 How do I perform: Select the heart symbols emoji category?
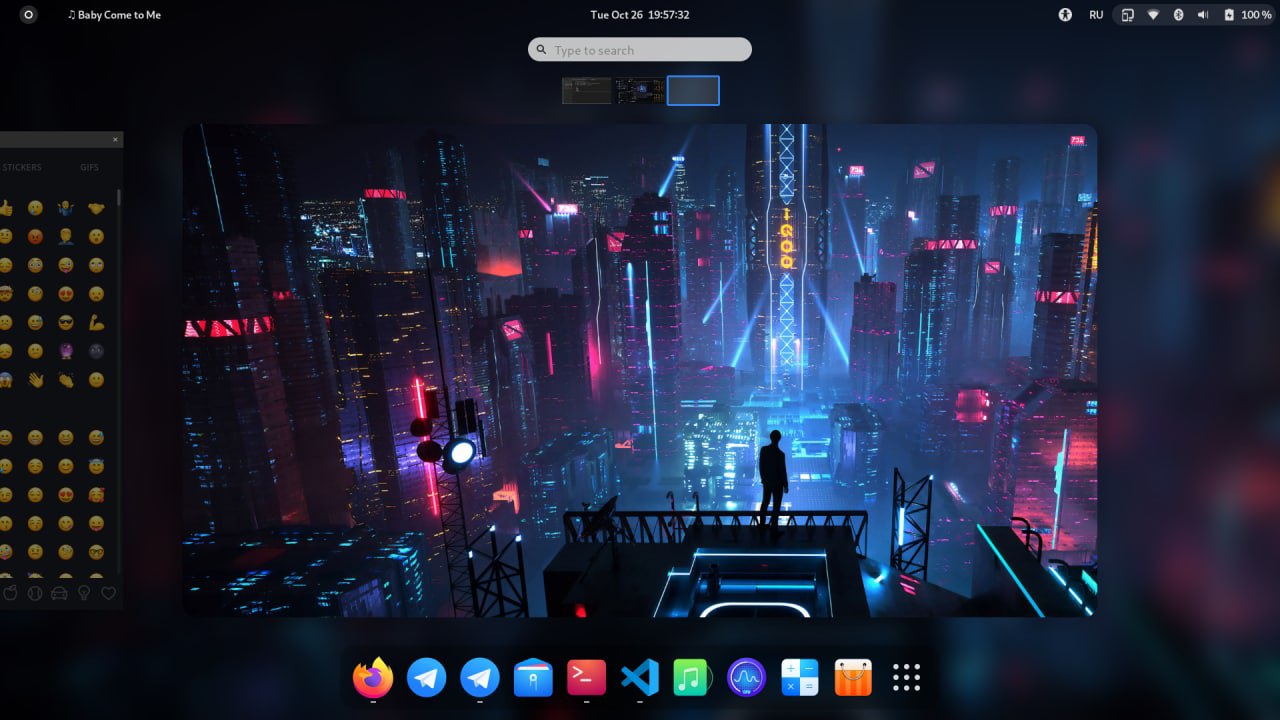pos(109,593)
